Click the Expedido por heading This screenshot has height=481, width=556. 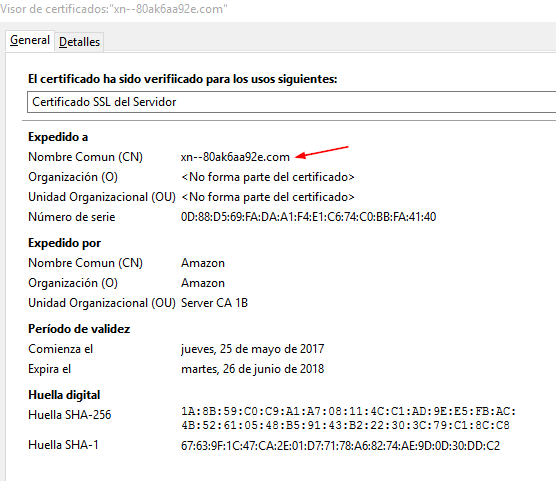coord(65,243)
